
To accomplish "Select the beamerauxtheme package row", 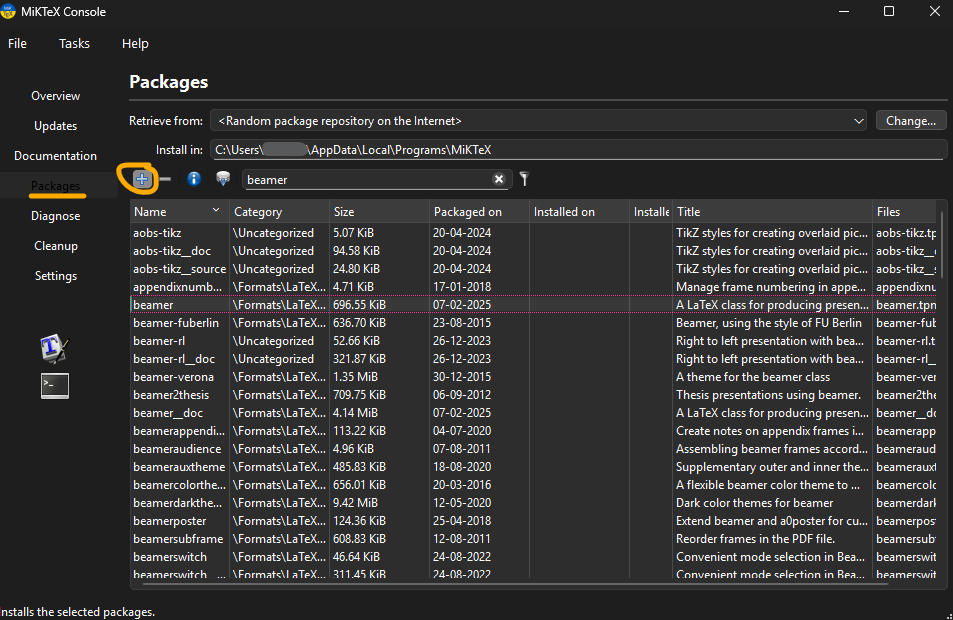I will pos(534,467).
